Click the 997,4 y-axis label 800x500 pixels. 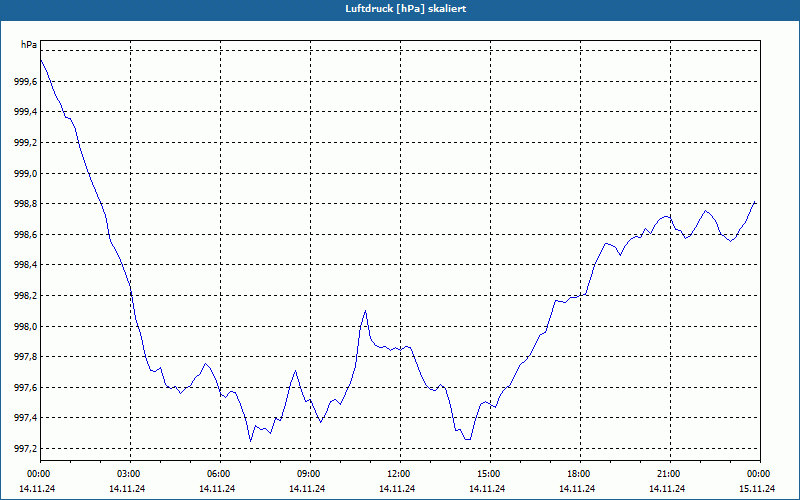26,418
